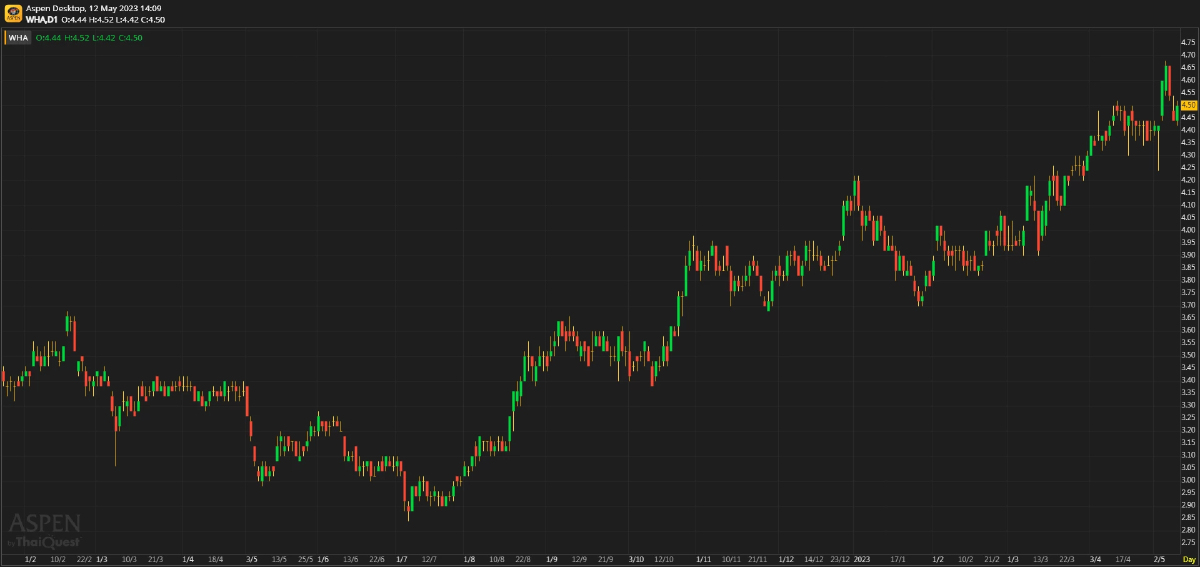Image resolution: width=1200 pixels, height=567 pixels.
Task: Click the 2/5 date axis marker
Action: point(1159,558)
